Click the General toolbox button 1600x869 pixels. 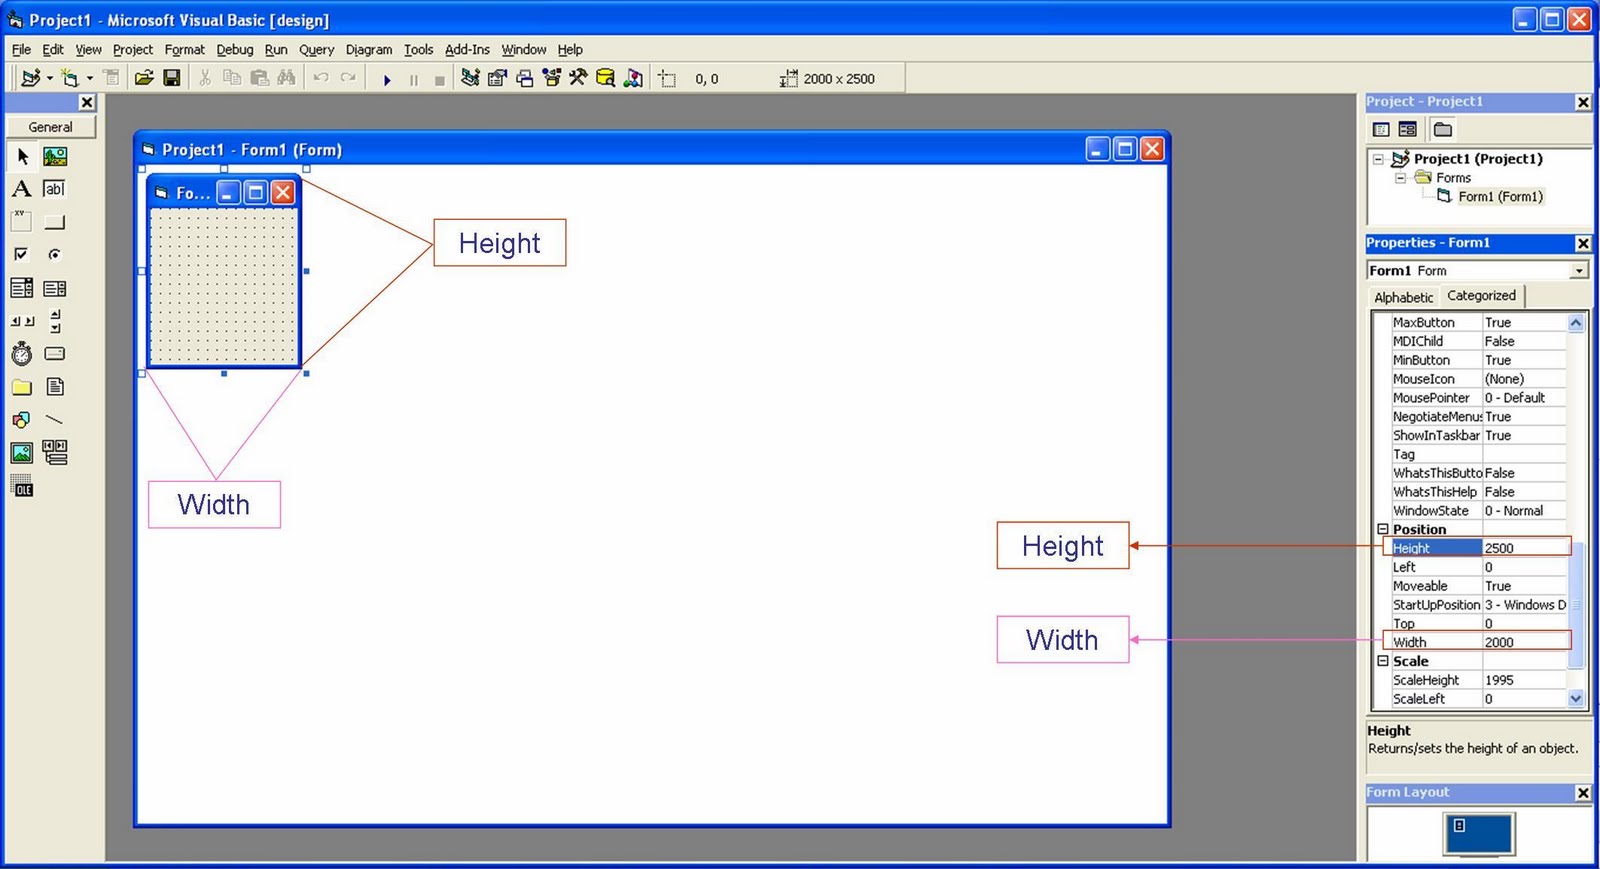pos(51,127)
